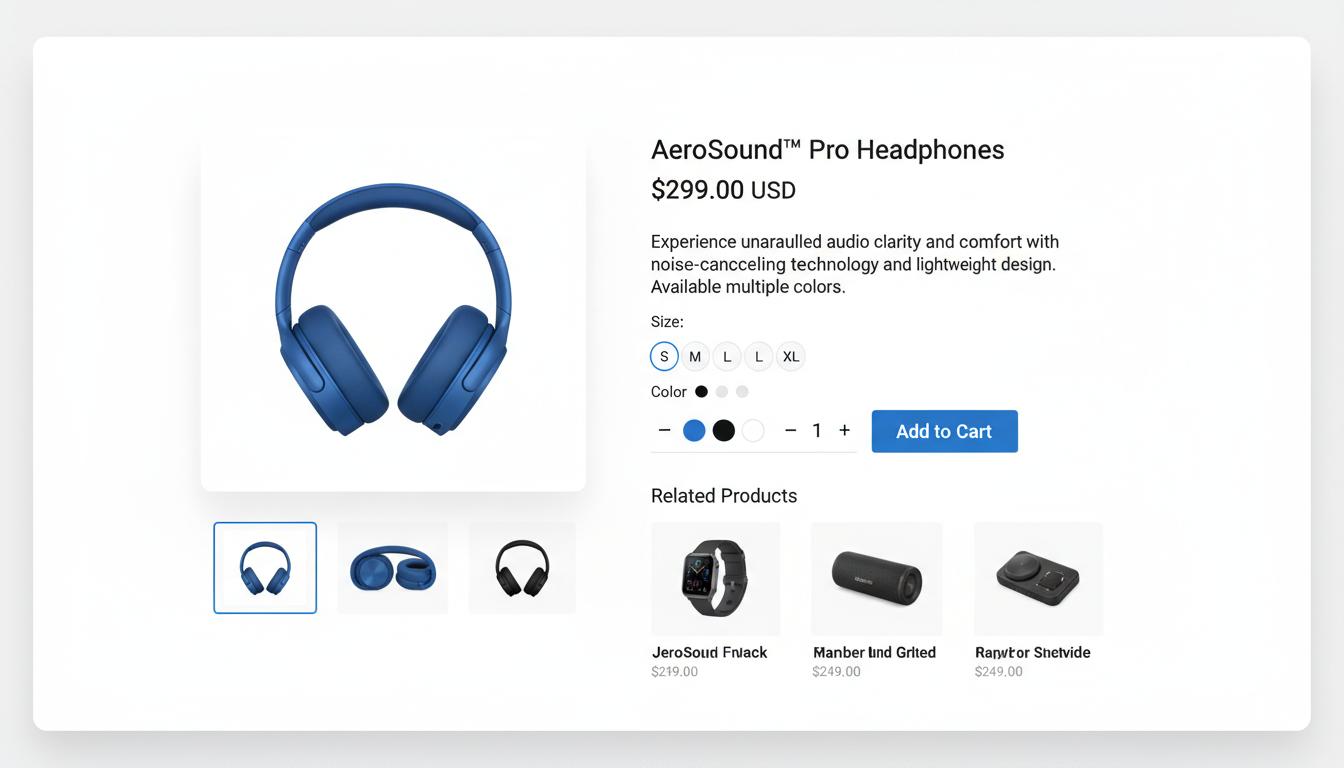Open cylindrical speaker related product image
1344x768 pixels.
pyautogui.click(x=877, y=578)
